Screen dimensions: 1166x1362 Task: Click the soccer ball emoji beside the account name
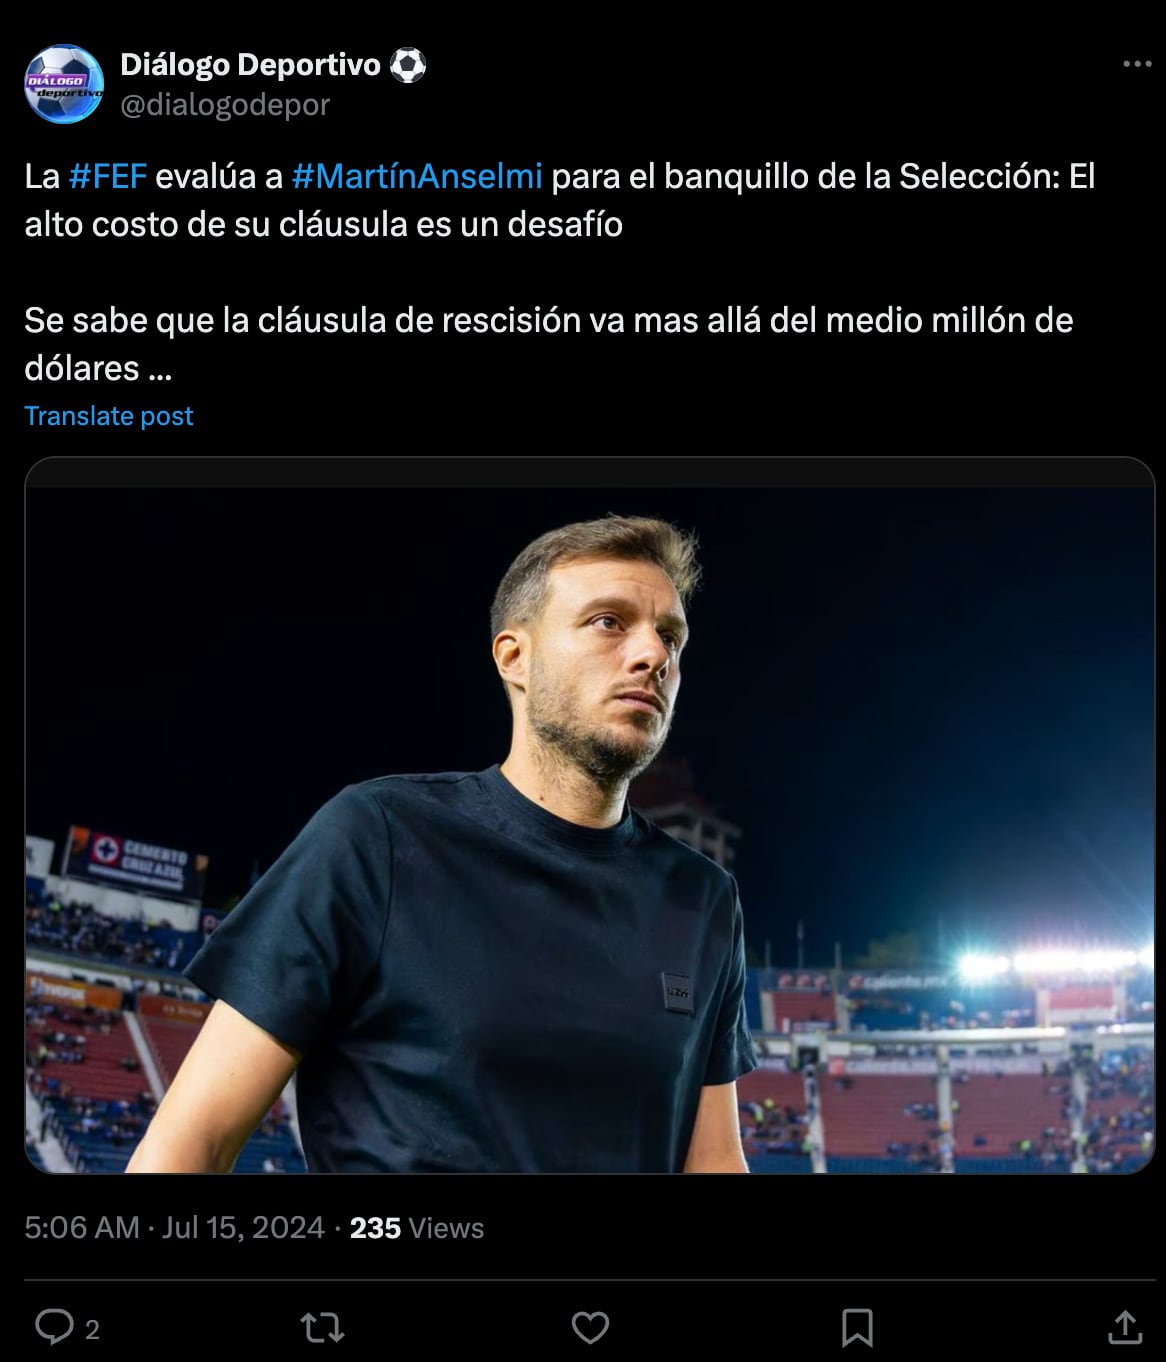[x=407, y=65]
